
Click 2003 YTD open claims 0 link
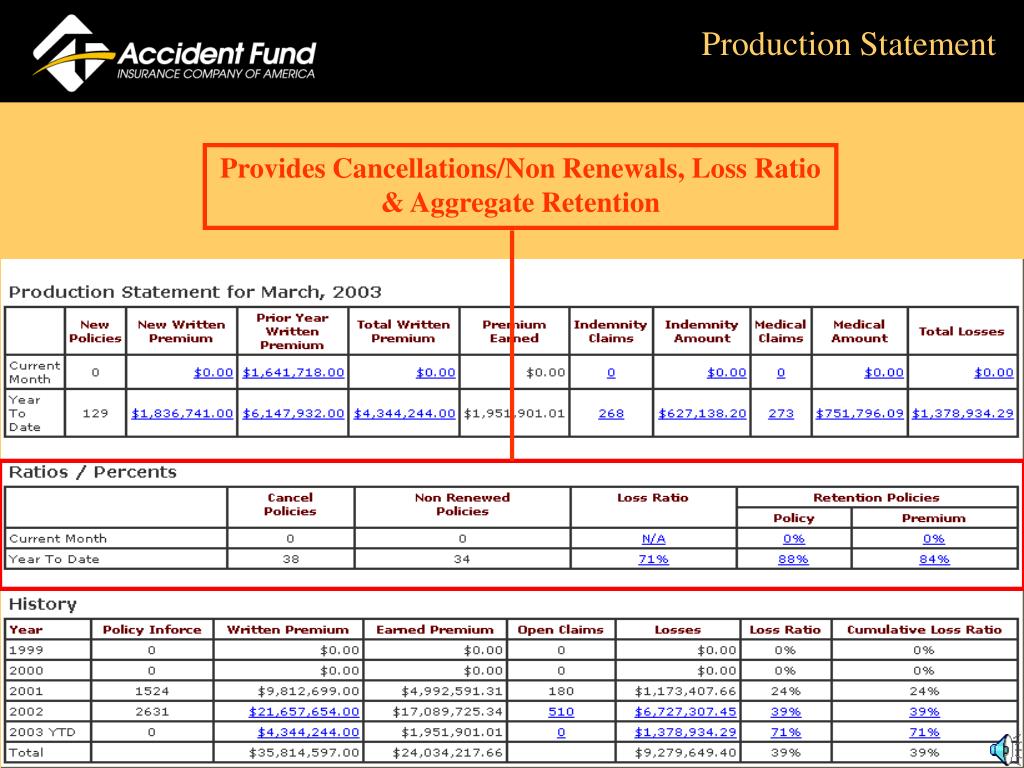point(561,732)
